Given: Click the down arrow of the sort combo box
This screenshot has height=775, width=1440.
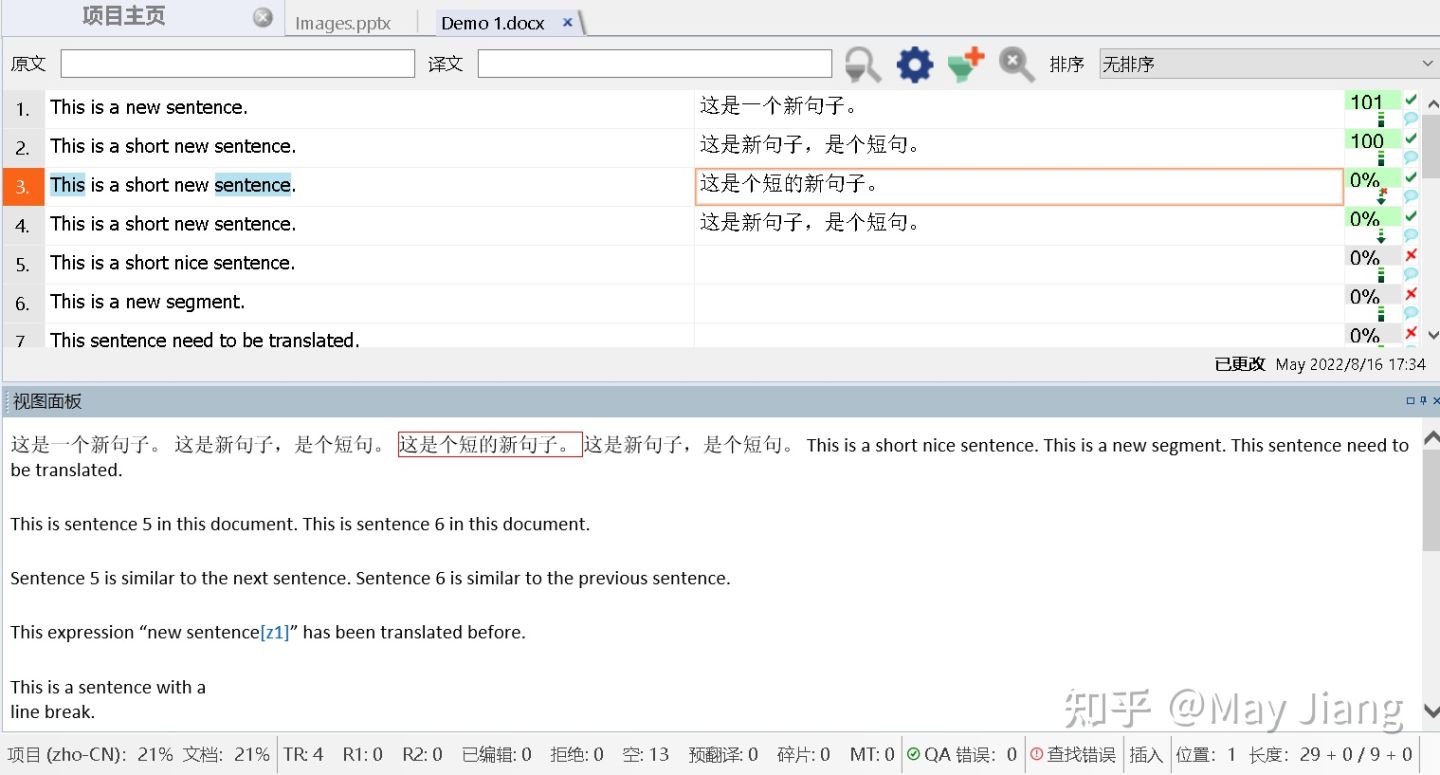Looking at the screenshot, I should (x=1428, y=63).
